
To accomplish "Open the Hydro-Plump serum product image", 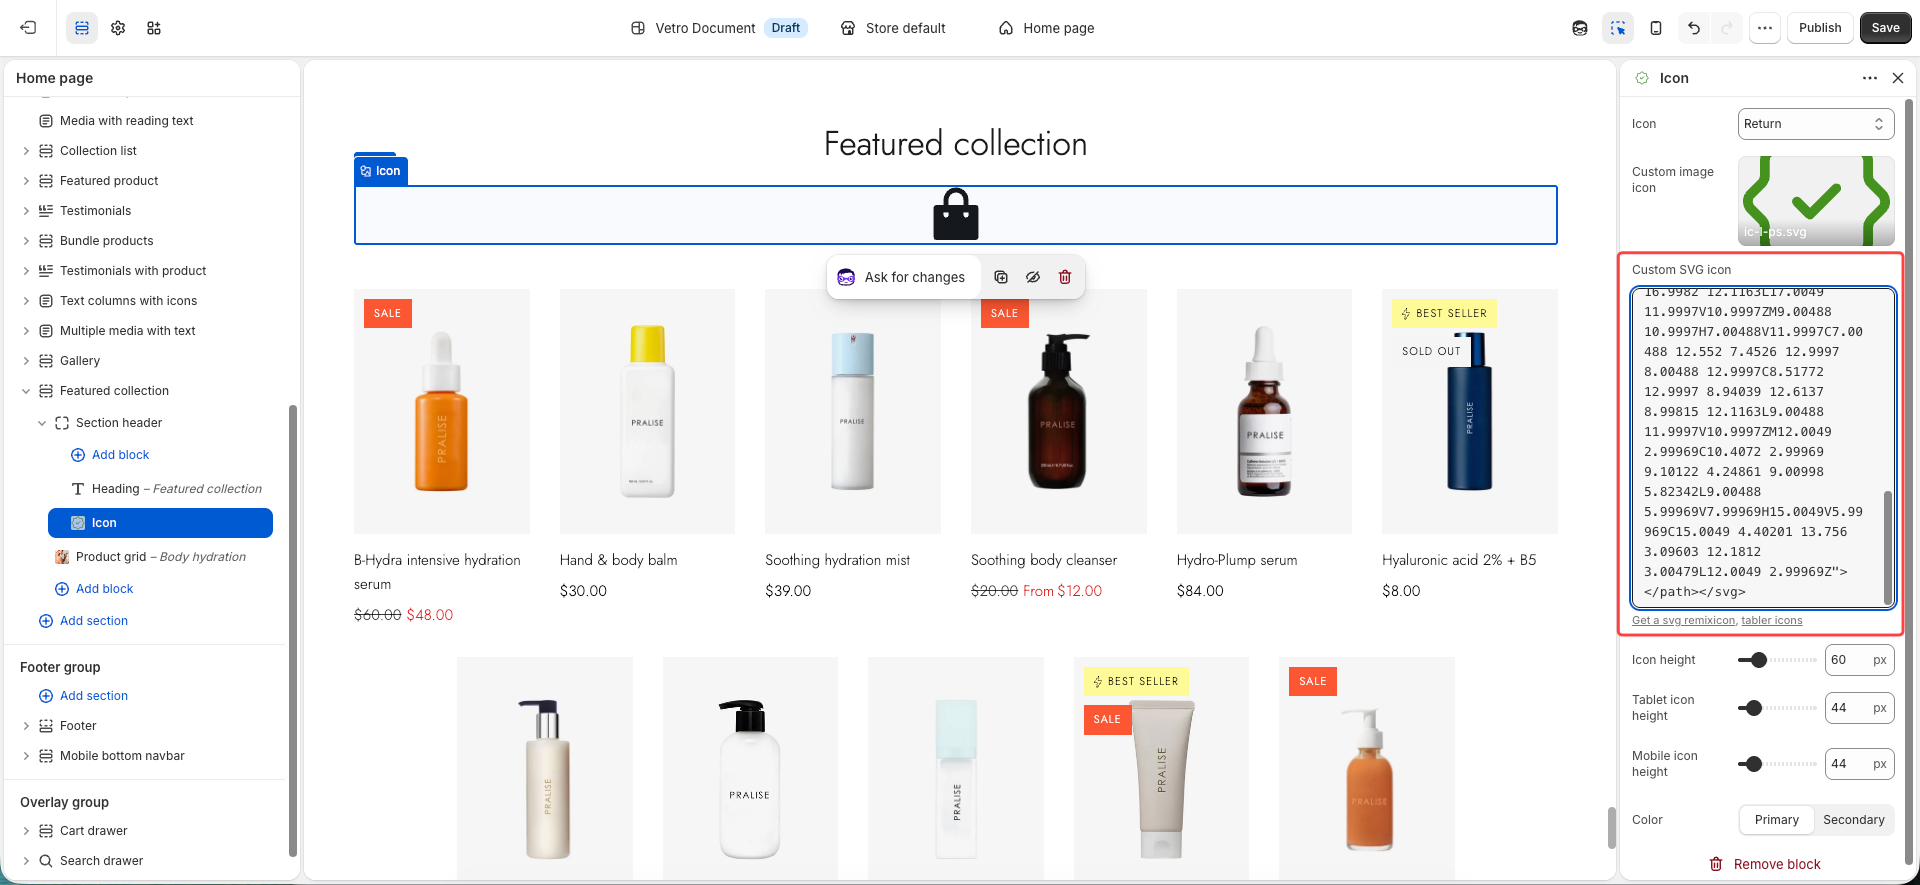I will (x=1264, y=412).
